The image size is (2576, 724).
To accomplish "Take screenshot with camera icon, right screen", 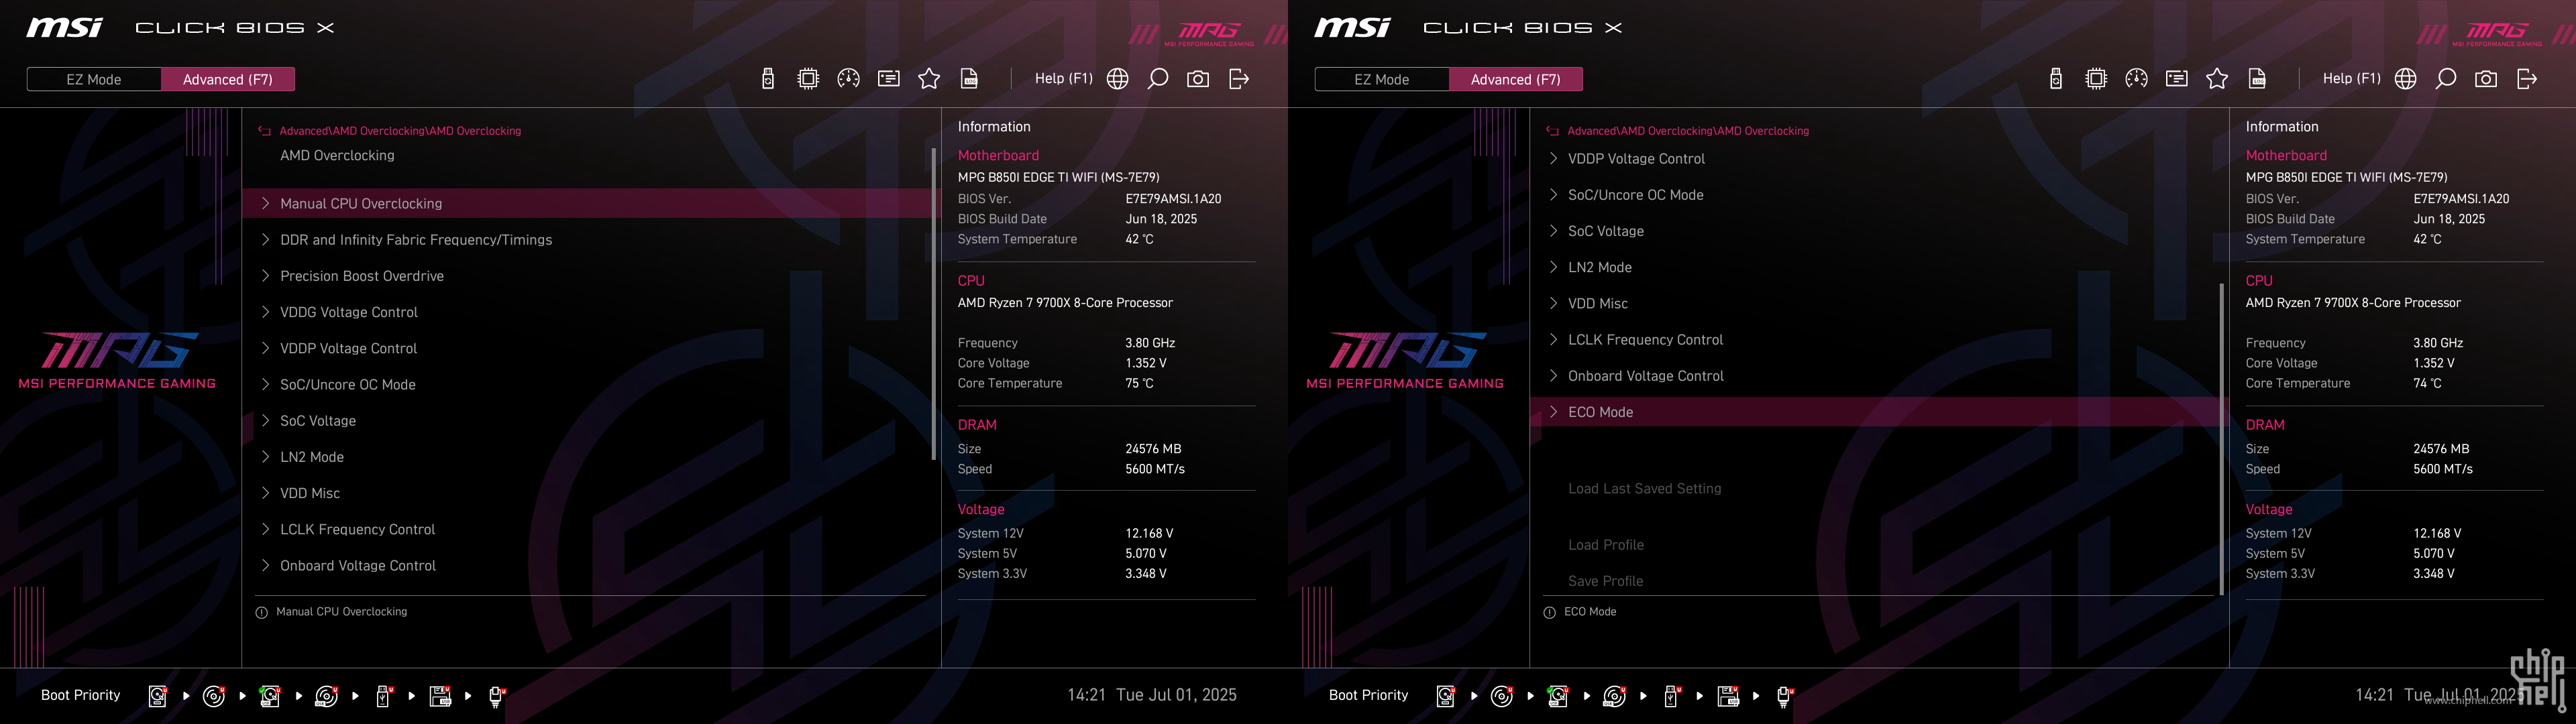I will coord(2486,79).
